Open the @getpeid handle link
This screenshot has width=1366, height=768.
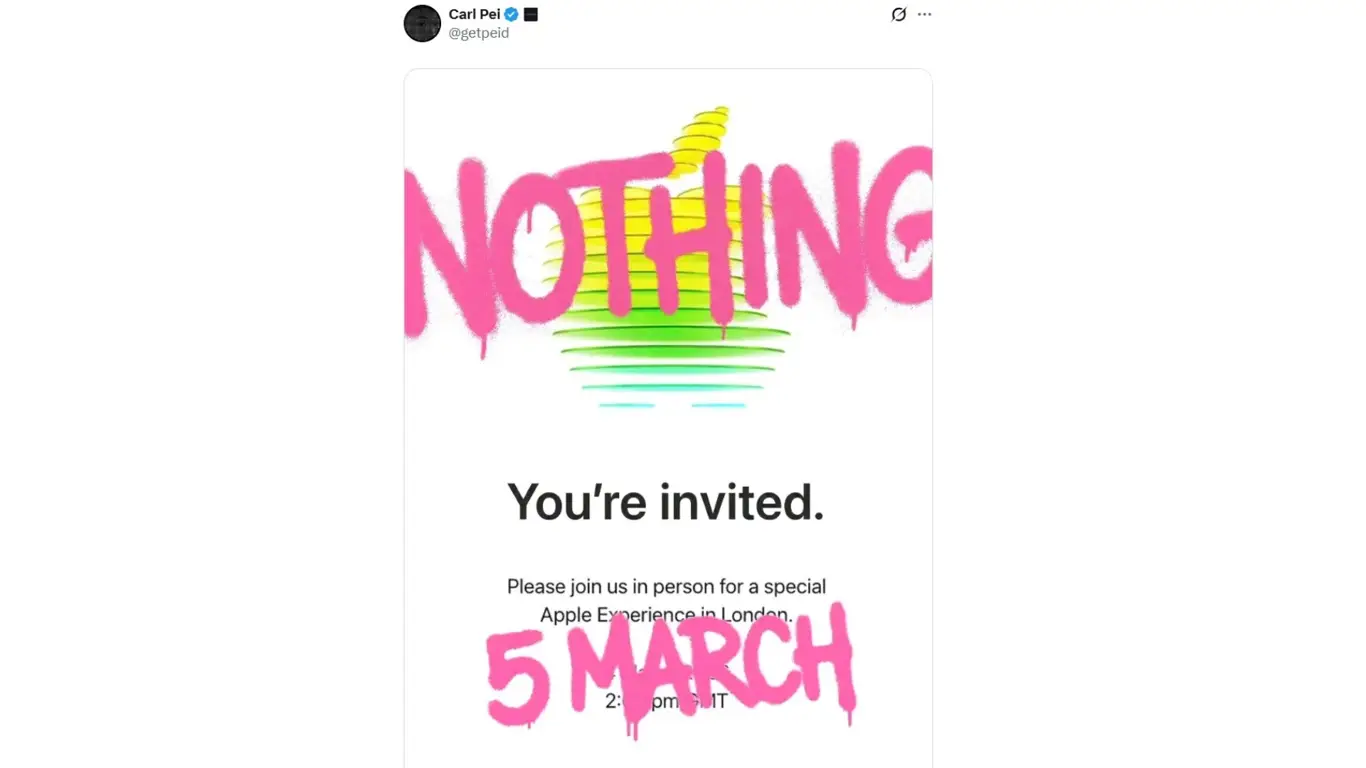(x=478, y=33)
